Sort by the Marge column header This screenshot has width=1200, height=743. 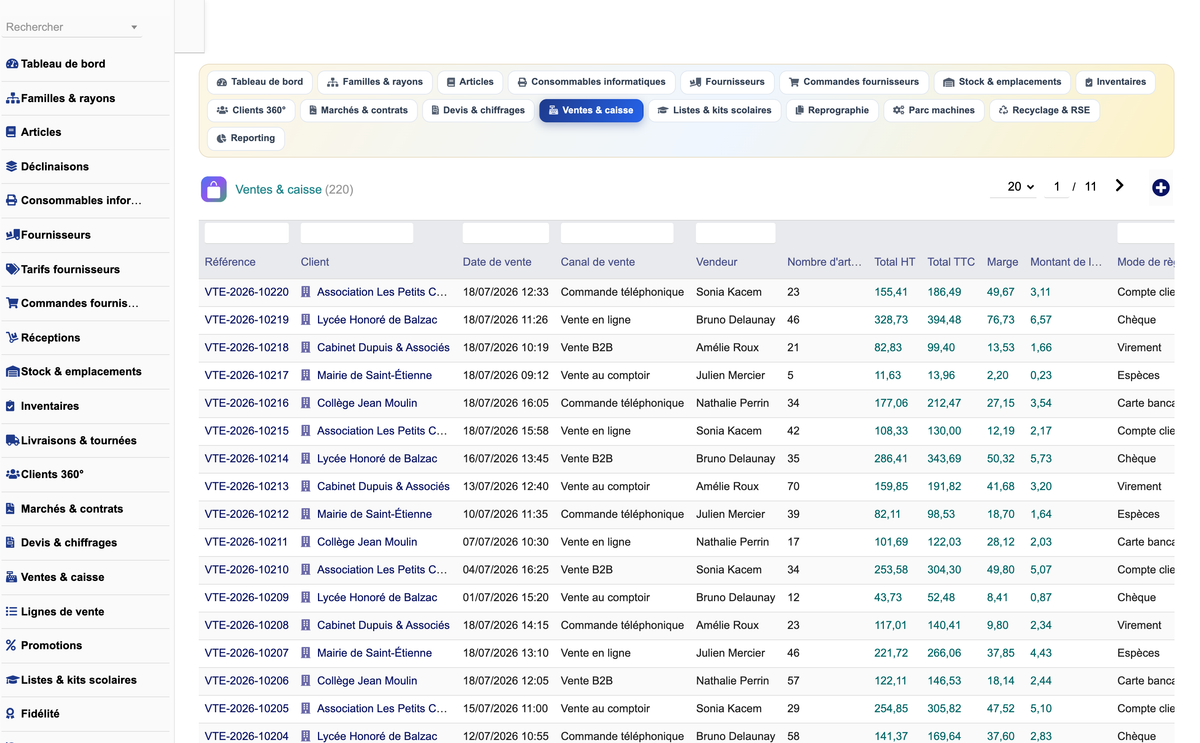tap(1002, 262)
